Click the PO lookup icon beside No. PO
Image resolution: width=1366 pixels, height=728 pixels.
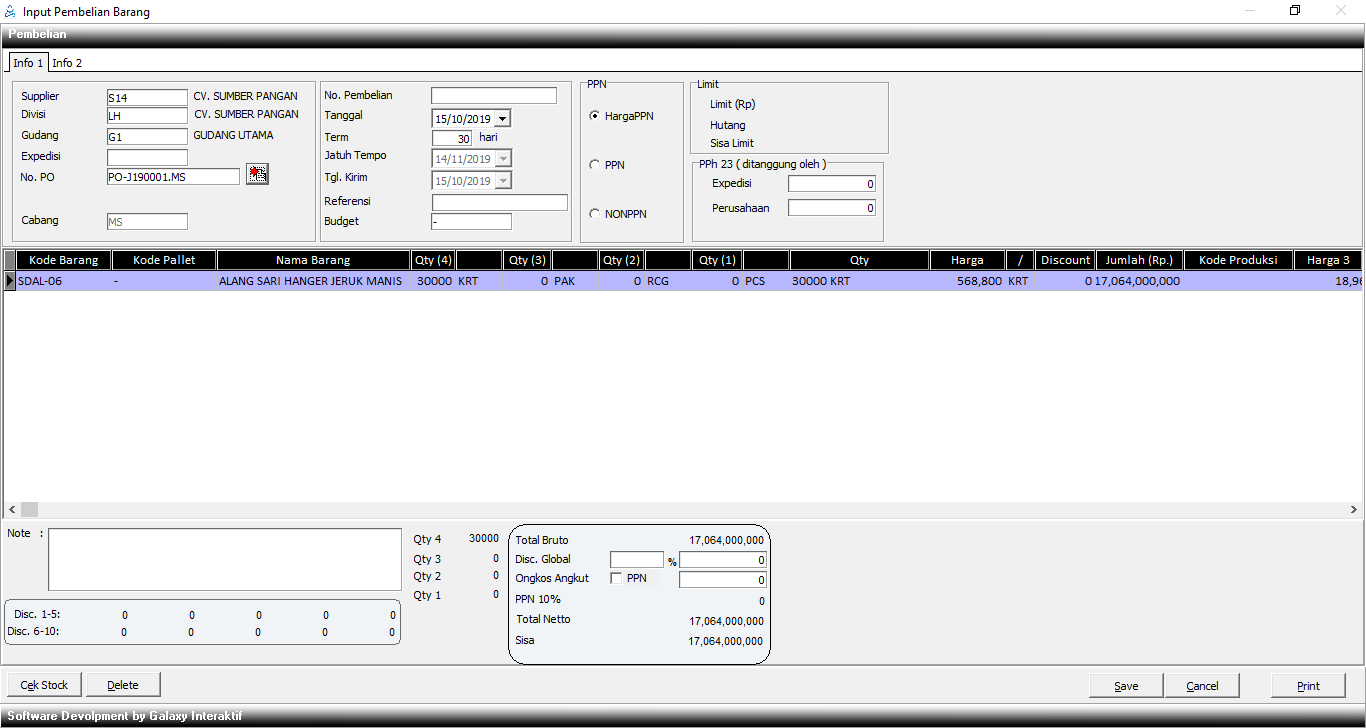point(257,175)
